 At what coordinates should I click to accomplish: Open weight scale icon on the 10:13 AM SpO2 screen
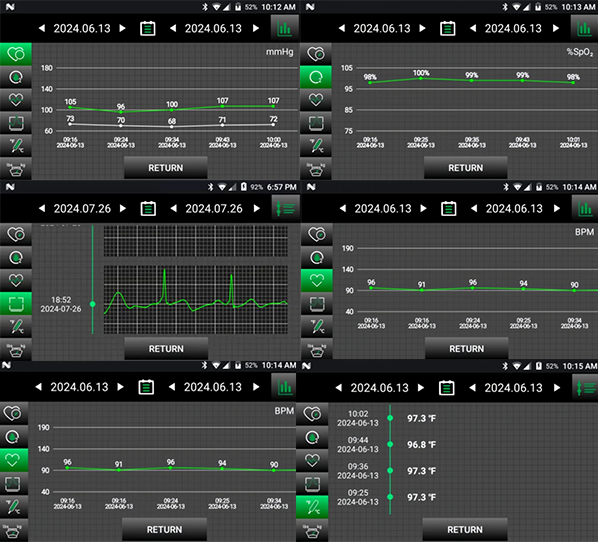coord(316,169)
